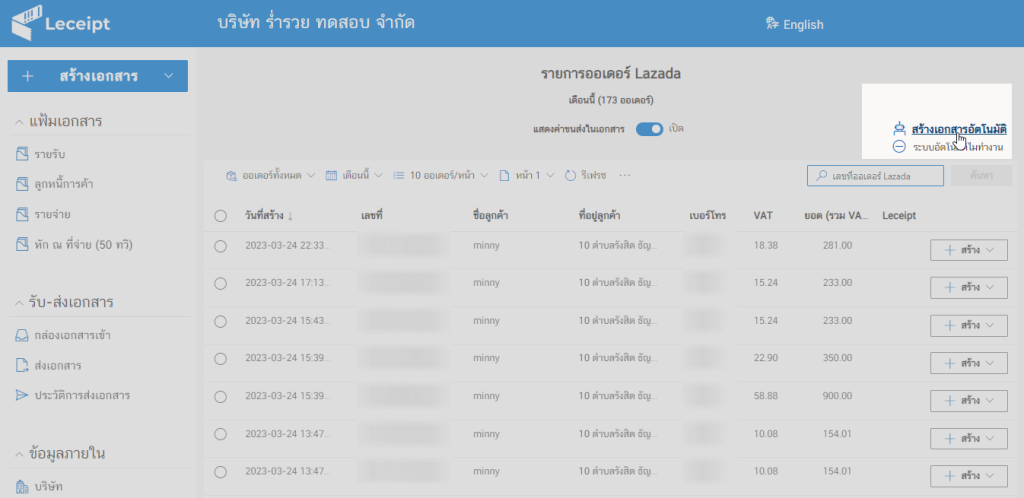
Task: Click สร้างเอกสารอัตโนมัติ link
Action: tap(959, 130)
